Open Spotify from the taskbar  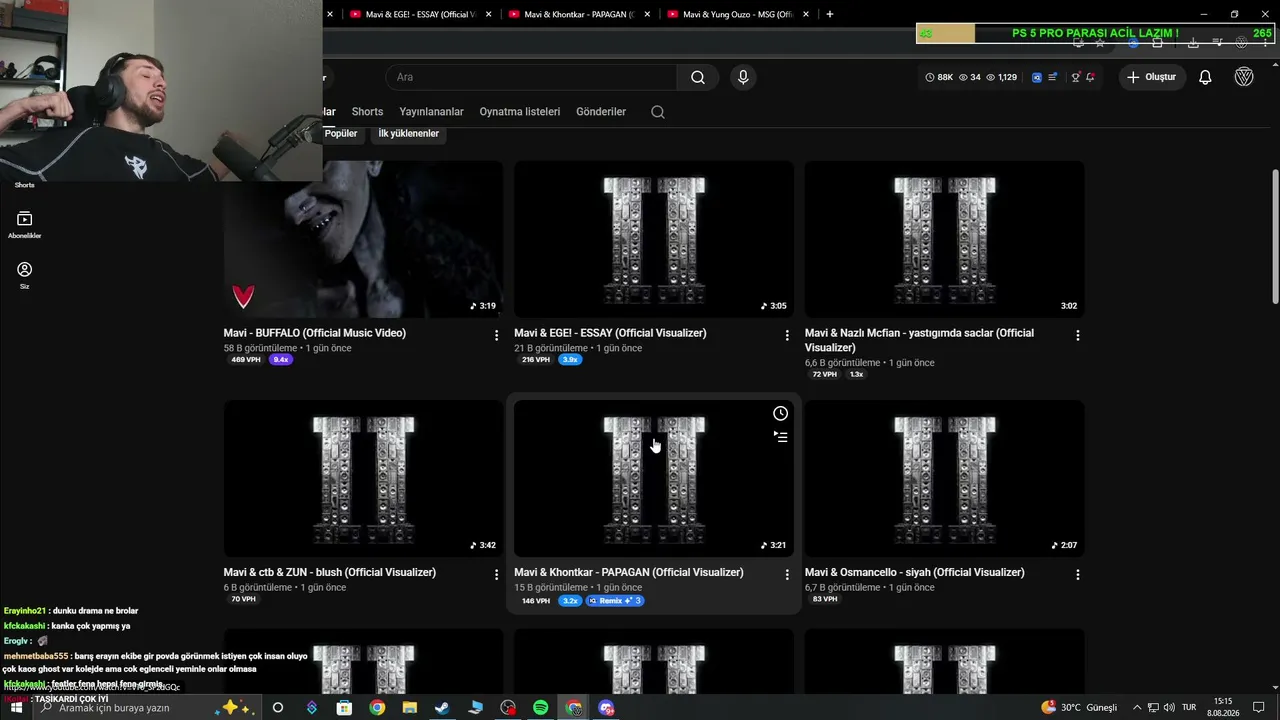540,708
